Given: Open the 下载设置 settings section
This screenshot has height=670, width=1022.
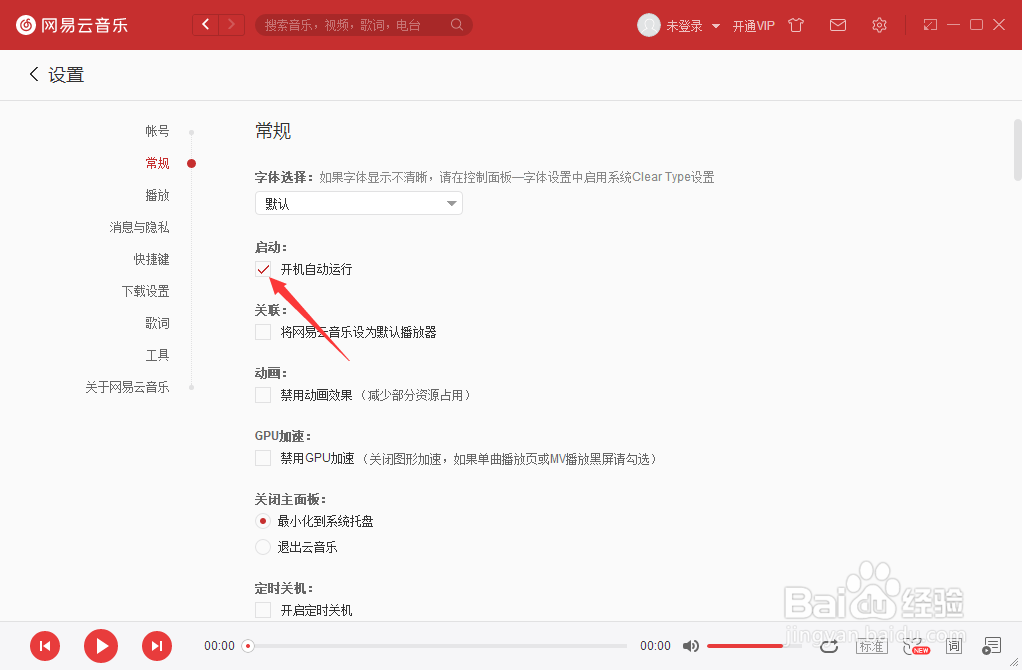Looking at the screenshot, I should [x=145, y=290].
